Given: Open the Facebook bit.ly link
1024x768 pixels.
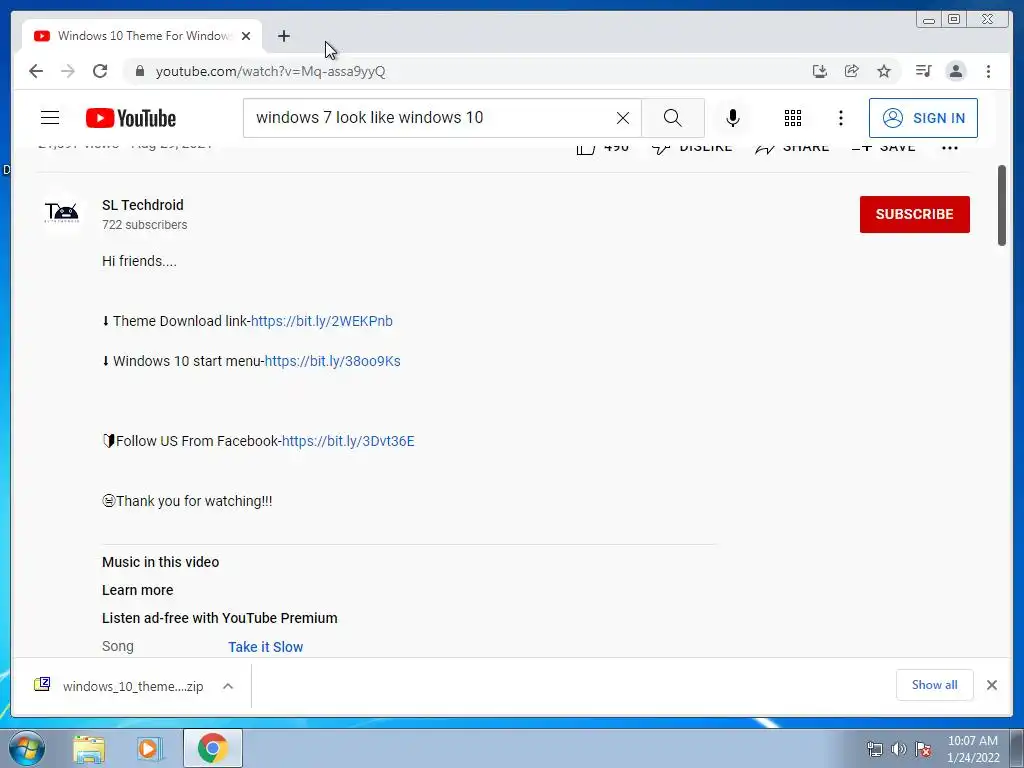Looking at the screenshot, I should 348,441.
